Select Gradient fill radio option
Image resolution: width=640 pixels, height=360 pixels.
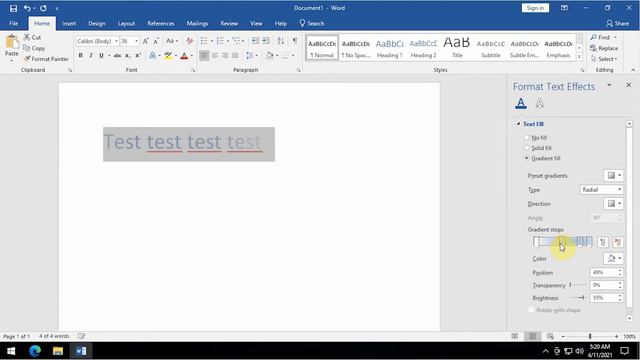[527, 158]
